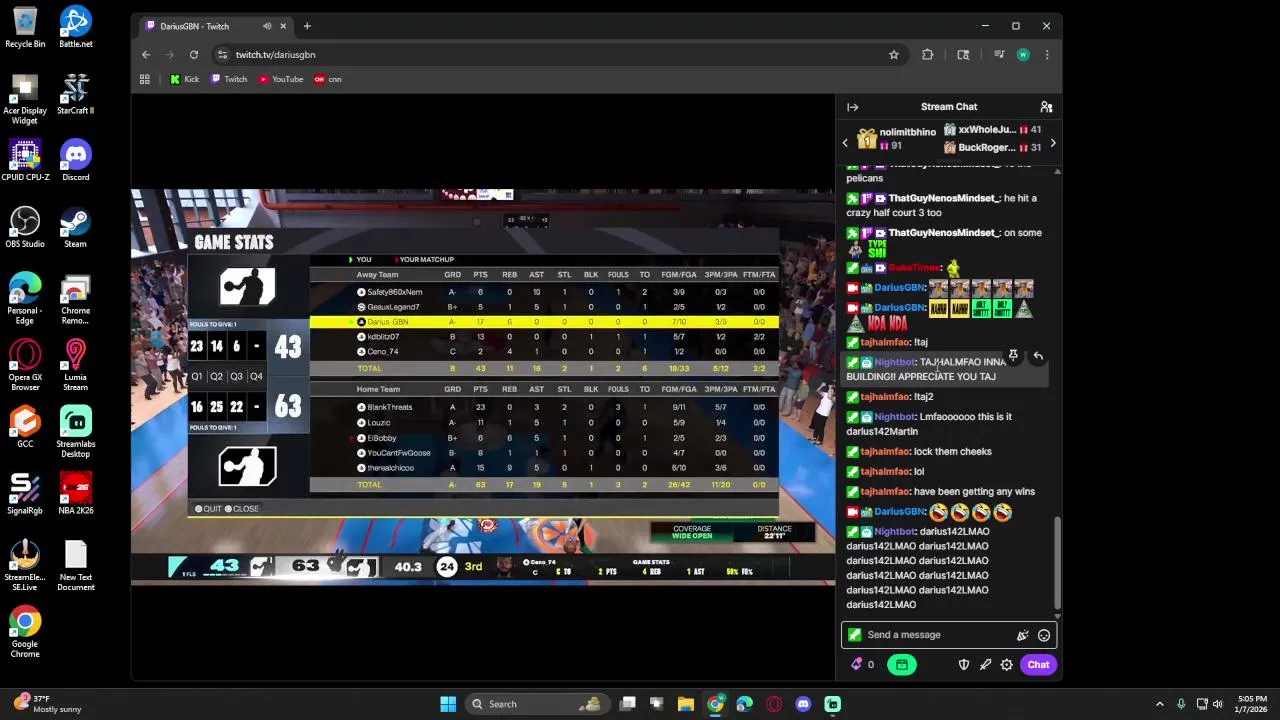
Task: Open the emote picker in chat
Action: (1044, 635)
